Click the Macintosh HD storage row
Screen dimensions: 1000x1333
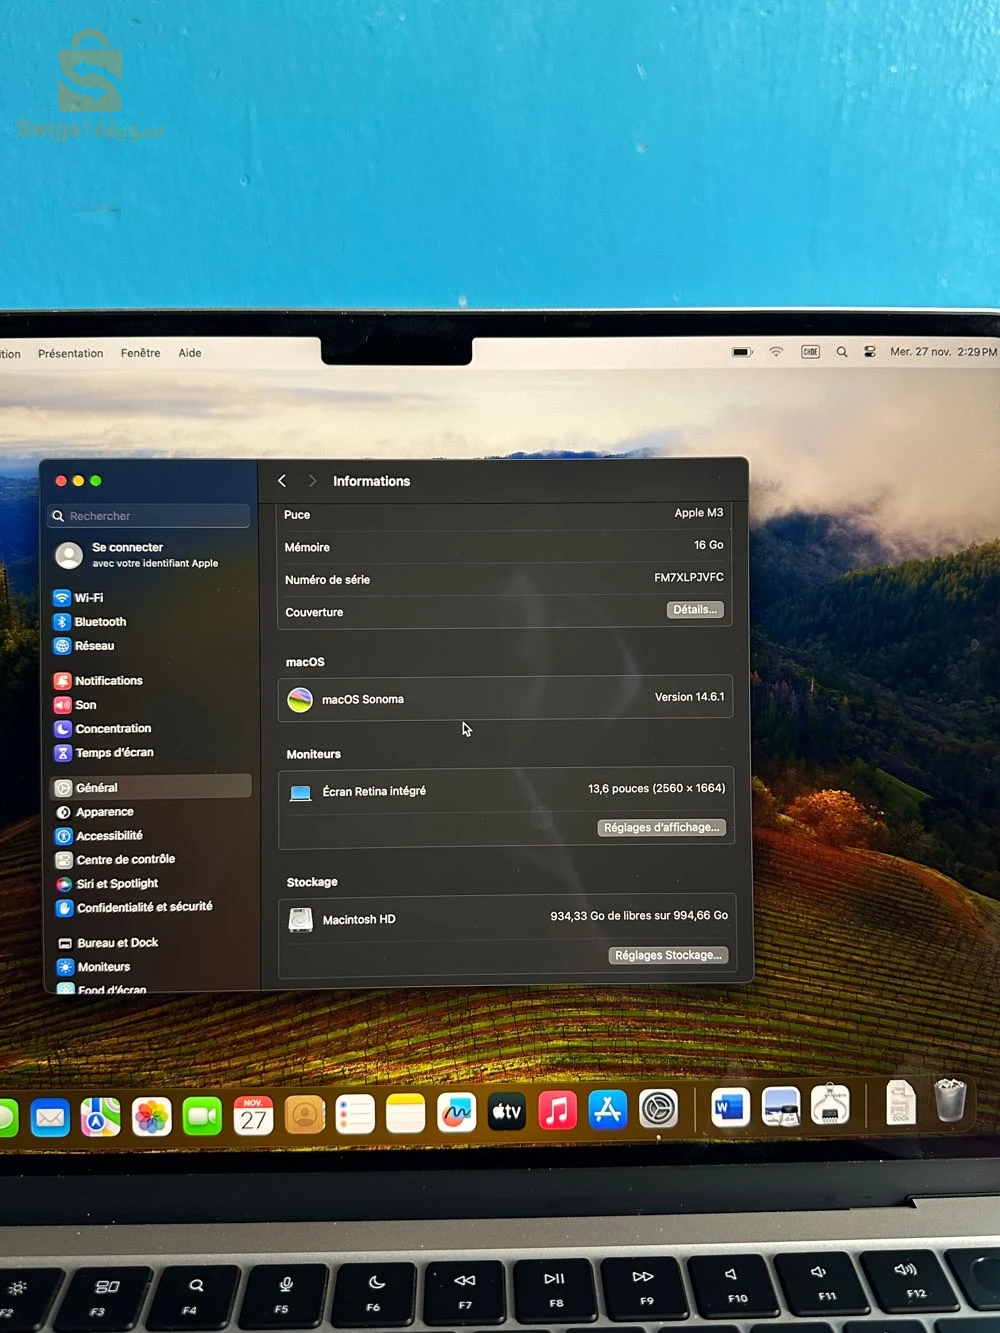pyautogui.click(x=507, y=917)
